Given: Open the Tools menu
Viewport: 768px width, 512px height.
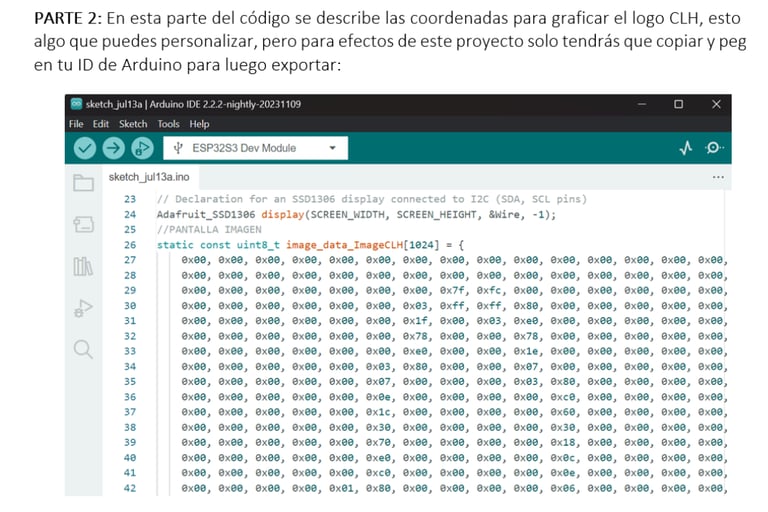Looking at the screenshot, I should click(x=168, y=124).
